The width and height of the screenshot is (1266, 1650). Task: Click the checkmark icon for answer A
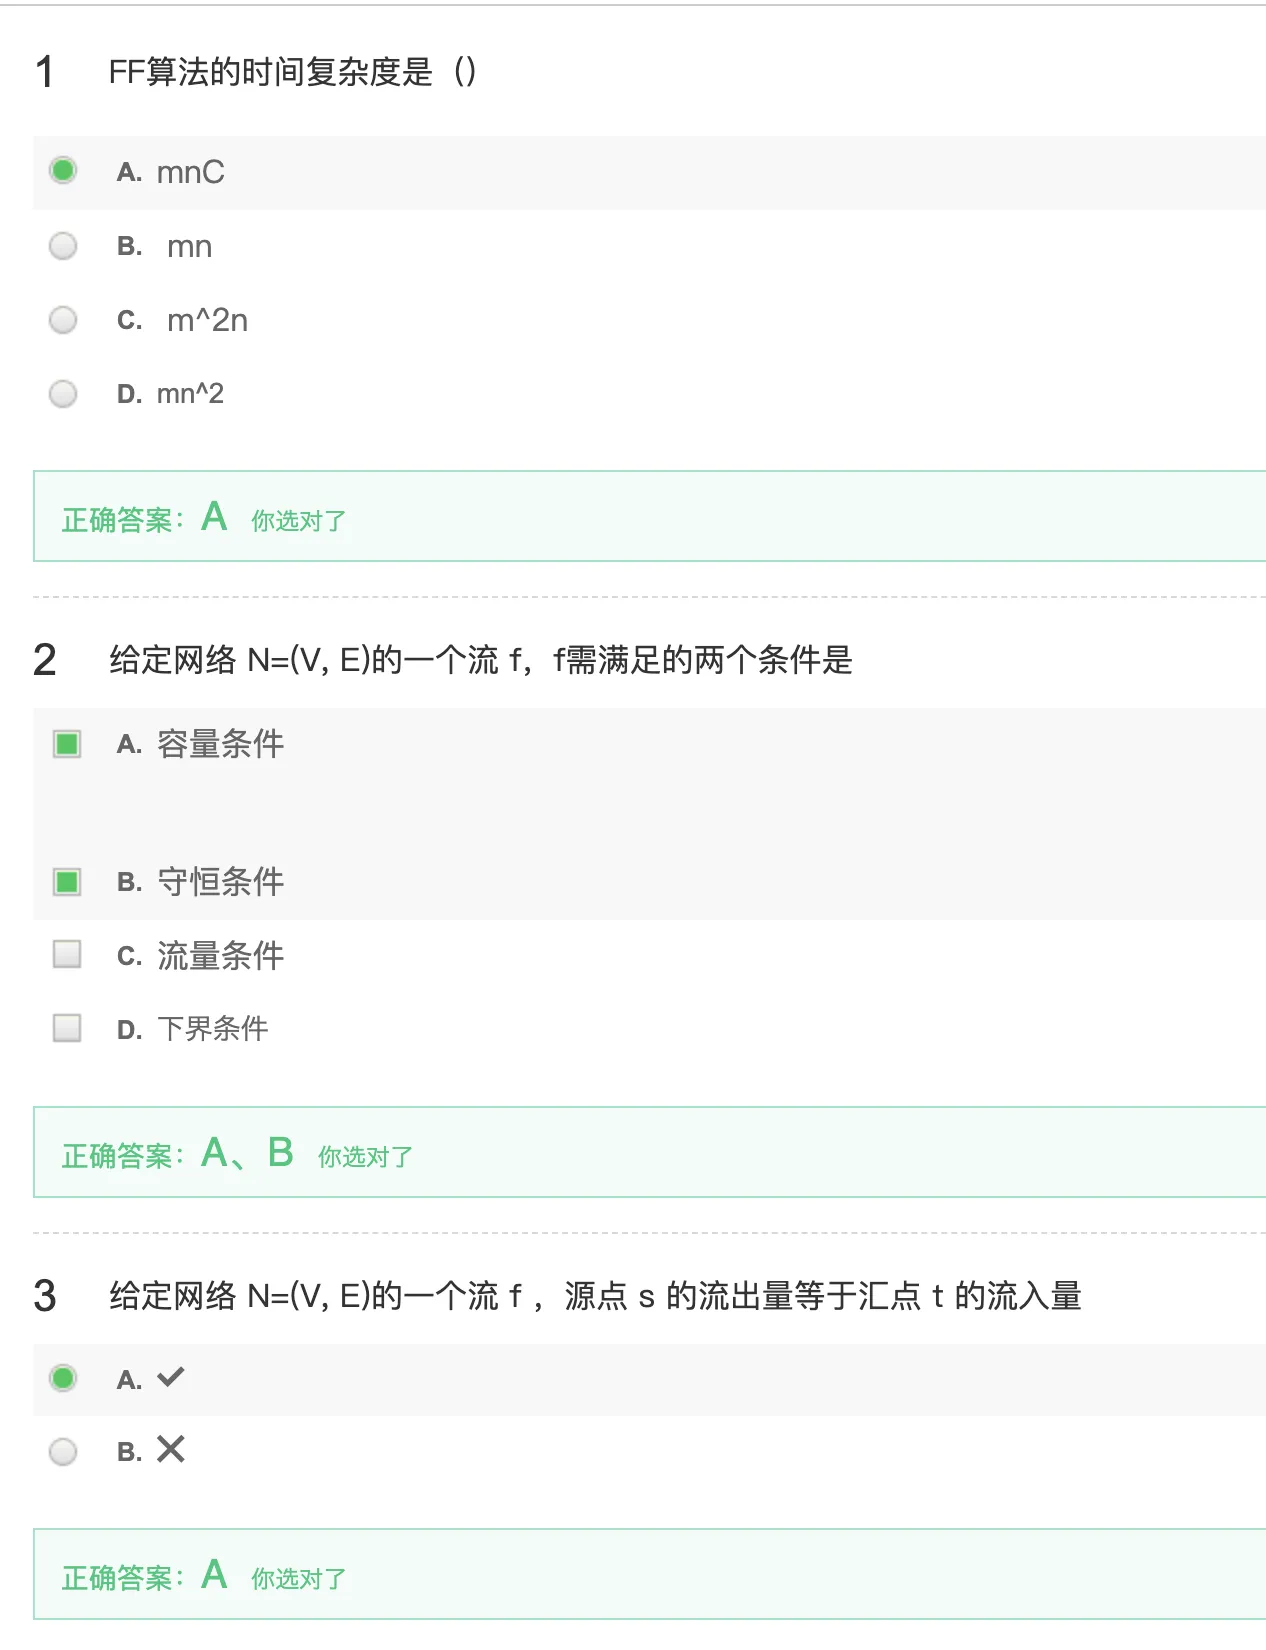[171, 1377]
